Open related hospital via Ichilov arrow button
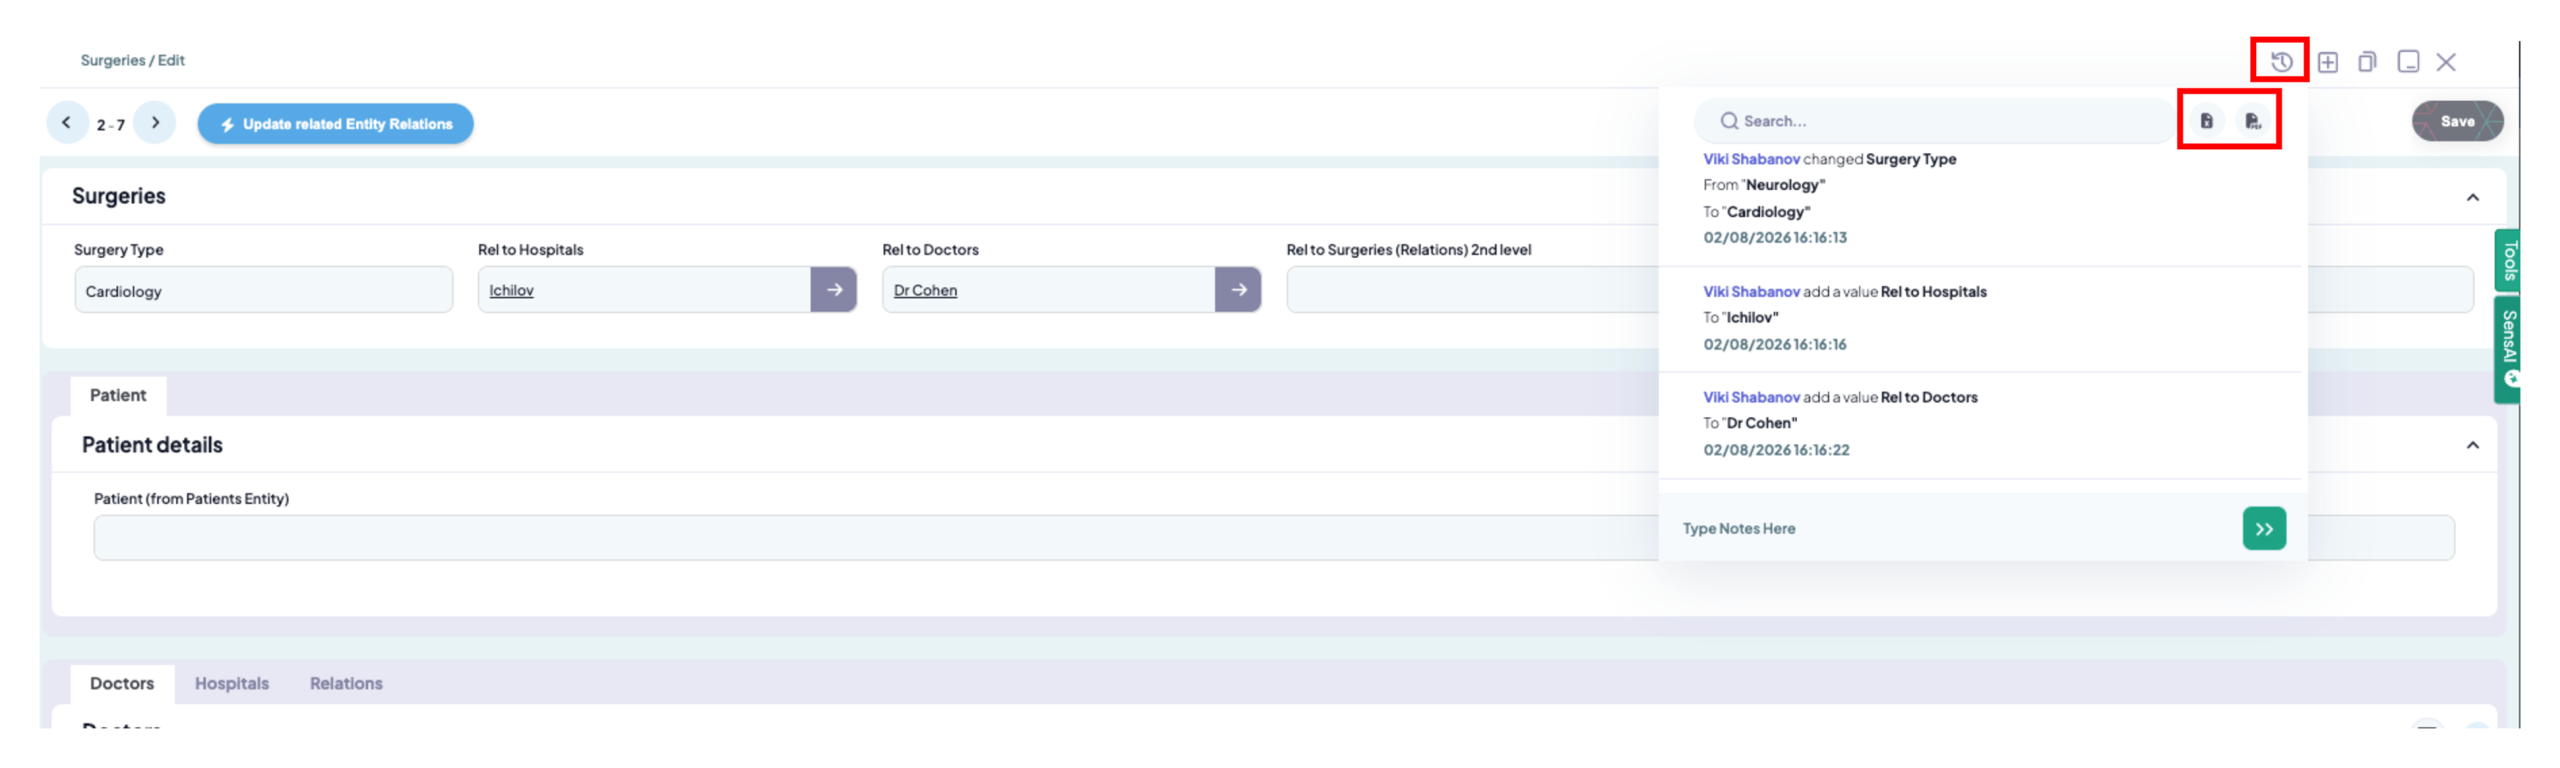The image size is (2560, 768). [x=833, y=290]
